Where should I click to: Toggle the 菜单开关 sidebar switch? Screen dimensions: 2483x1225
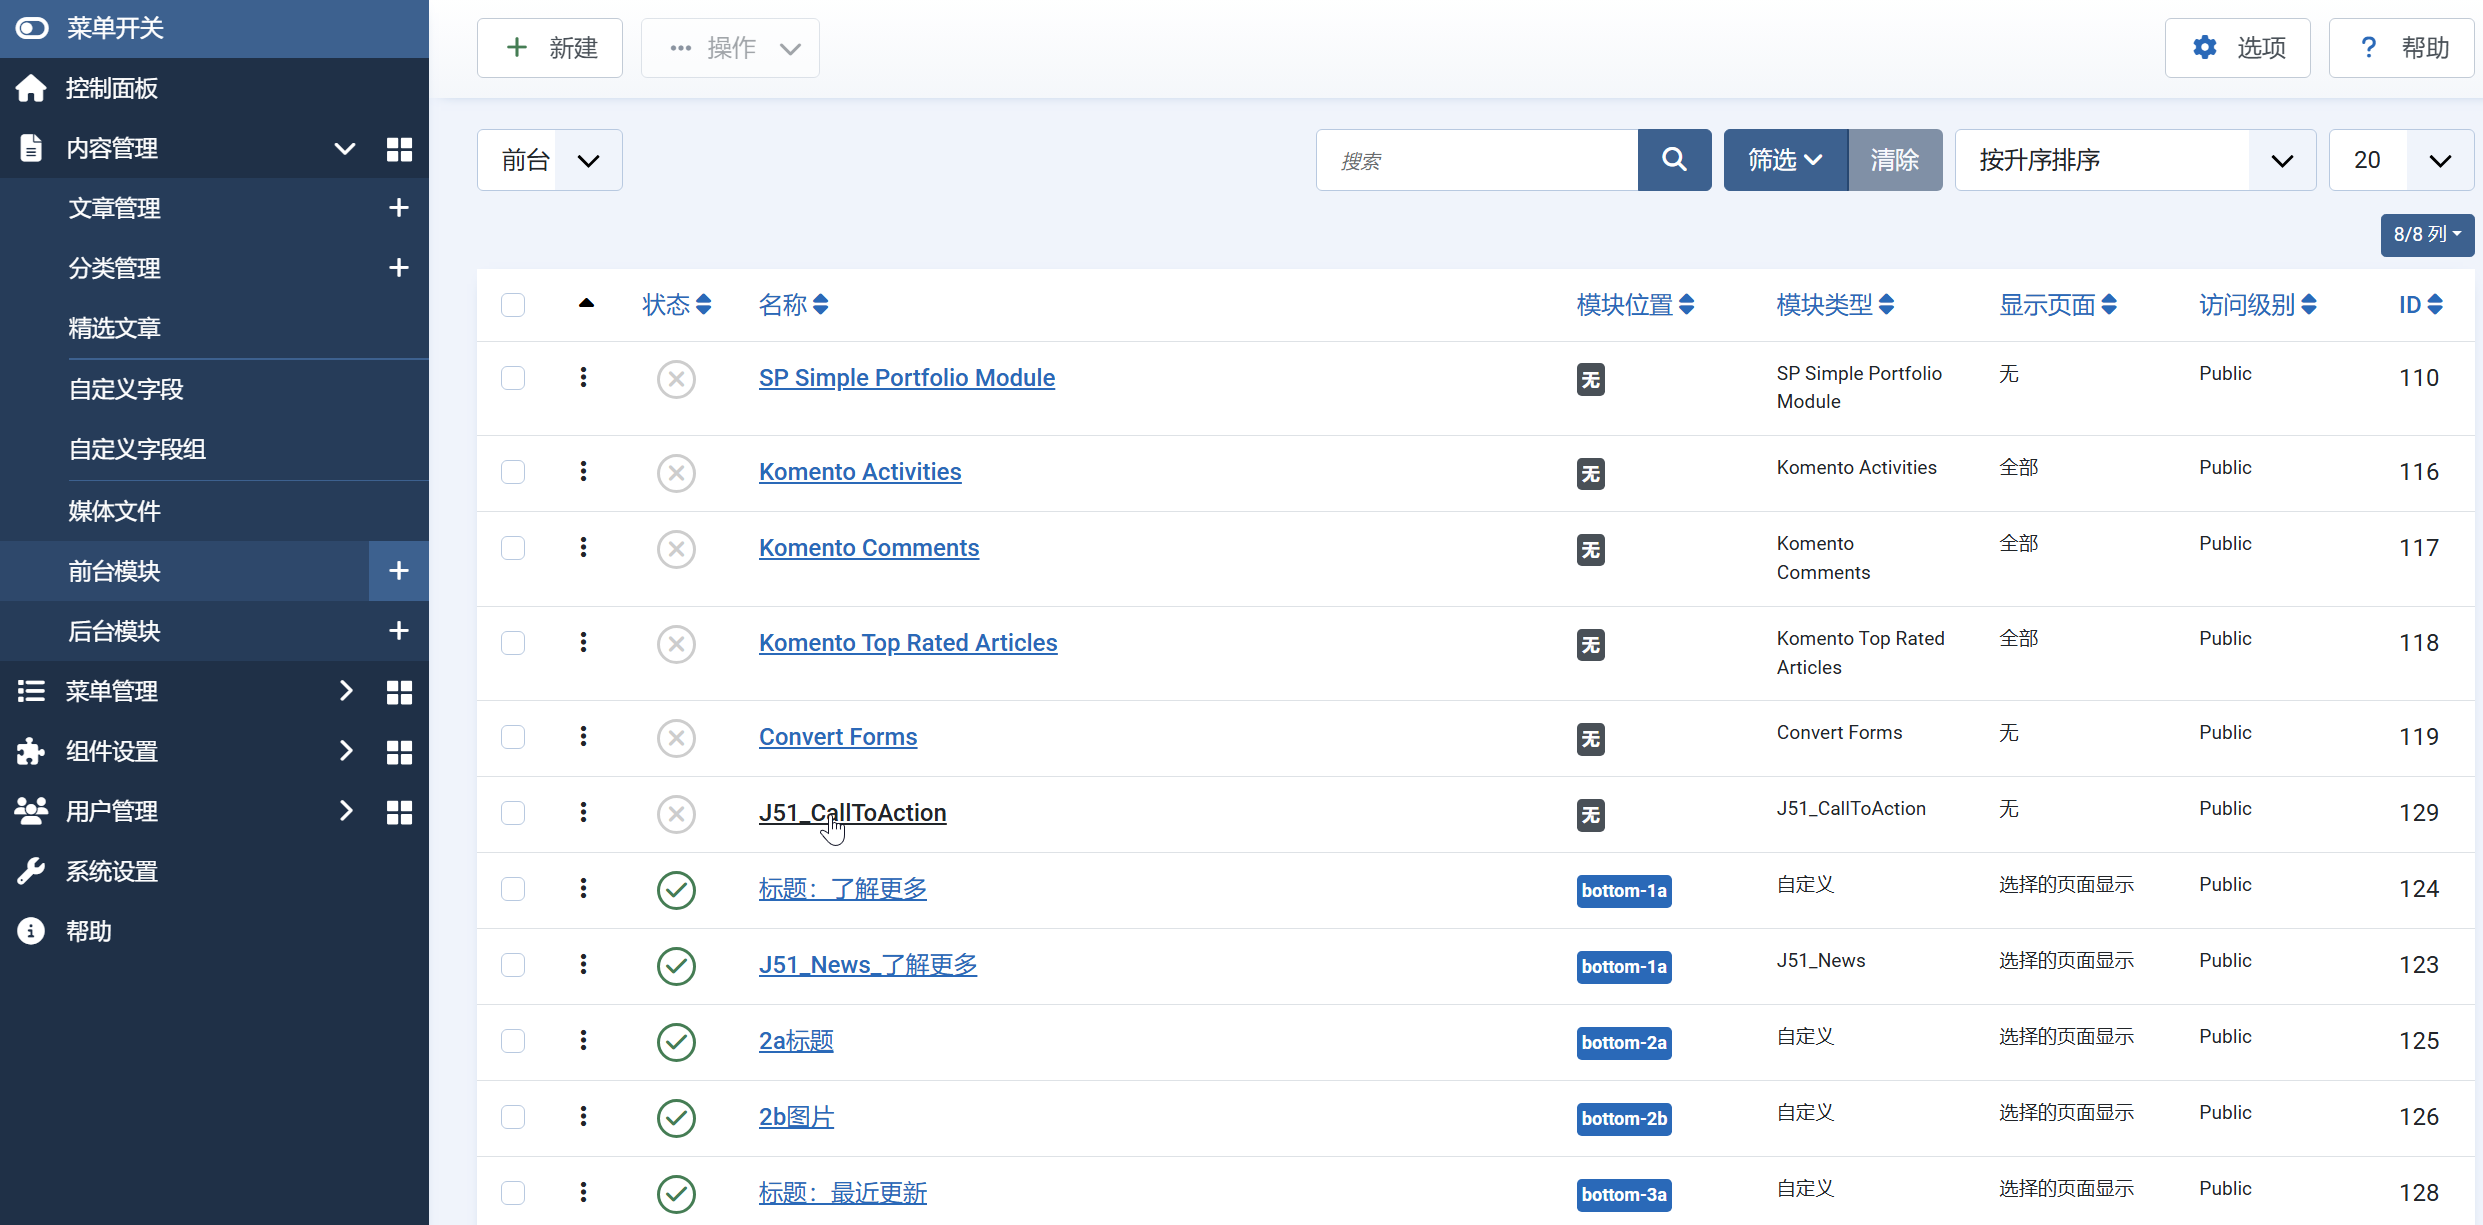click(x=32, y=28)
